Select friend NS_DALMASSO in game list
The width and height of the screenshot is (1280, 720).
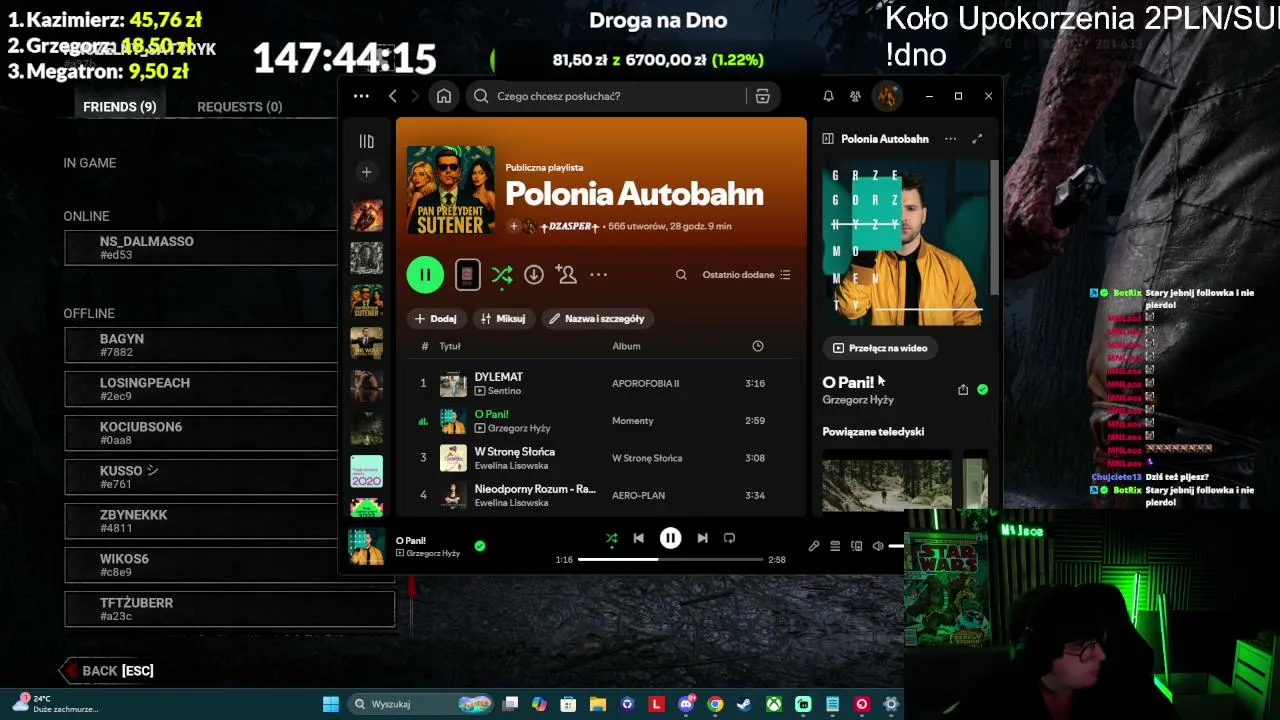pyautogui.click(x=201, y=248)
